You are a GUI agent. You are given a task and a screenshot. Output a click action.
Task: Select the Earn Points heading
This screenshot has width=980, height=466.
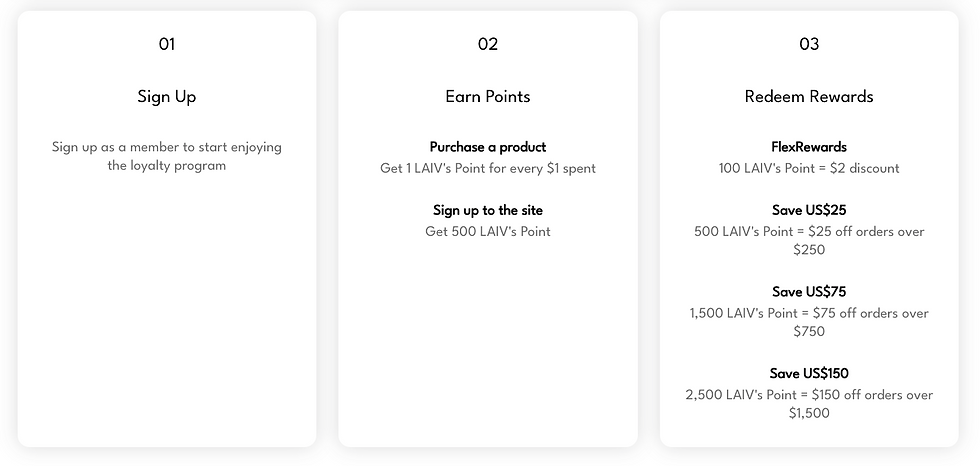pos(488,97)
